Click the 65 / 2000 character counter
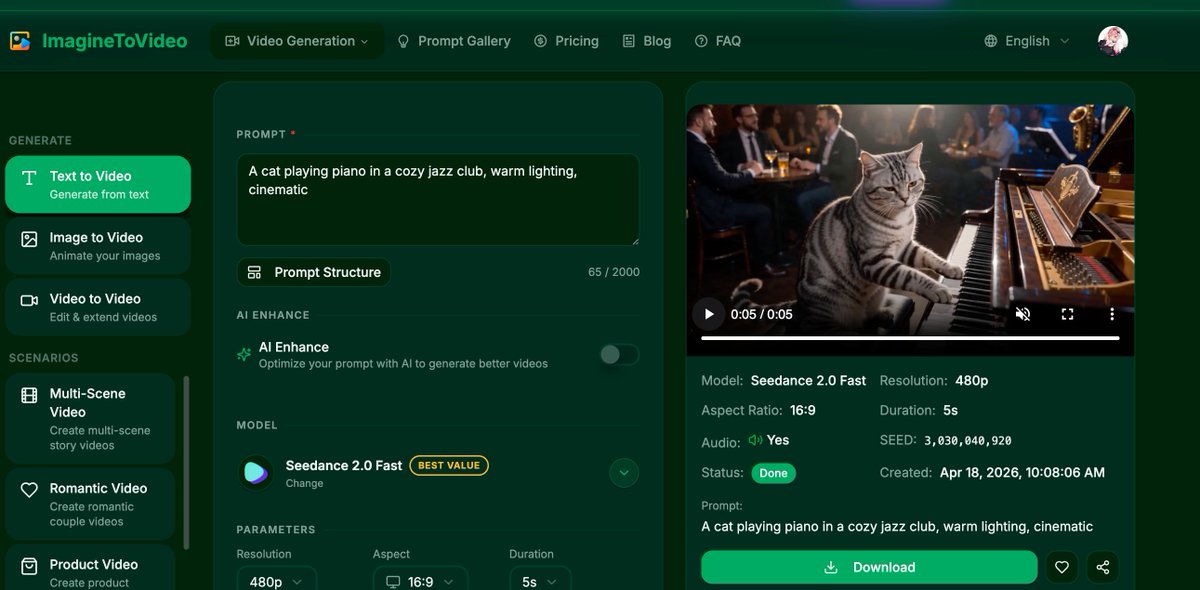This screenshot has height=590, width=1200. [x=614, y=272]
